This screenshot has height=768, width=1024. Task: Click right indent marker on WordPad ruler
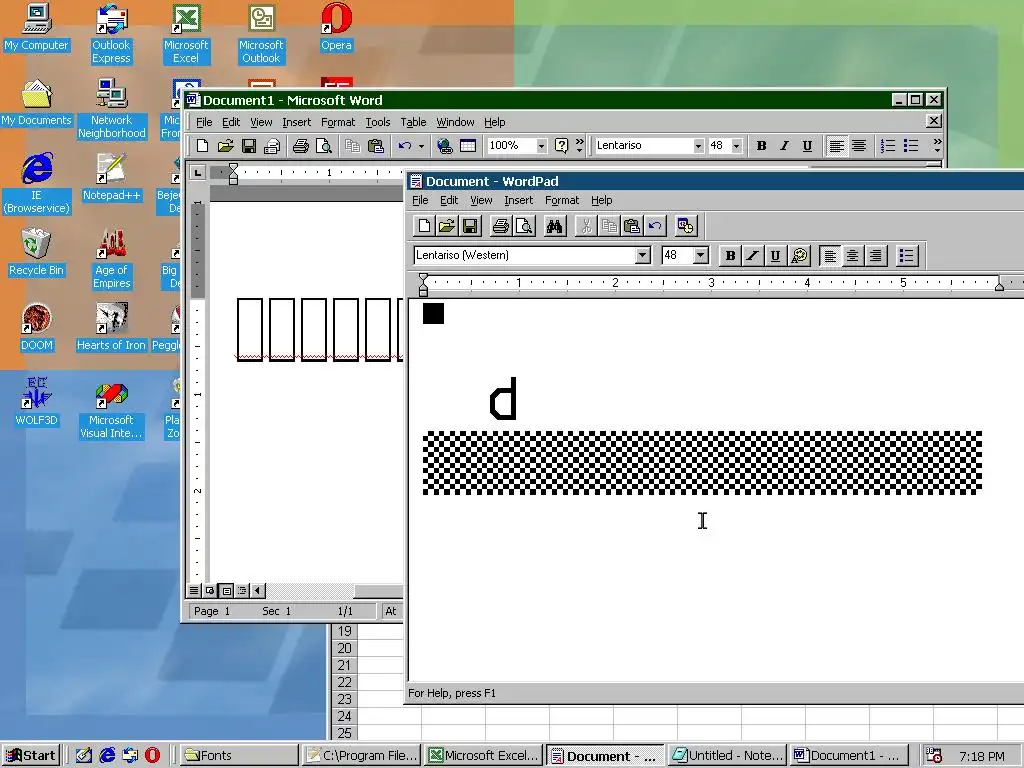pos(999,285)
